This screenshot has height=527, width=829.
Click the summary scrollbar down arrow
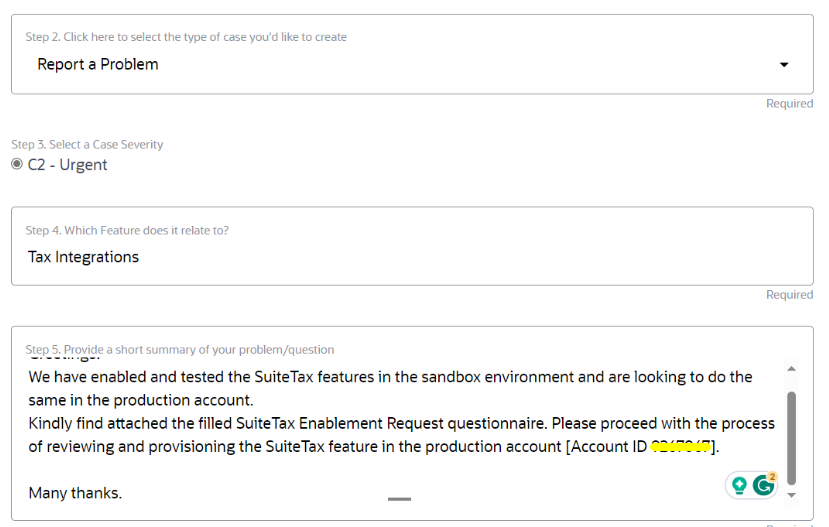click(792, 494)
